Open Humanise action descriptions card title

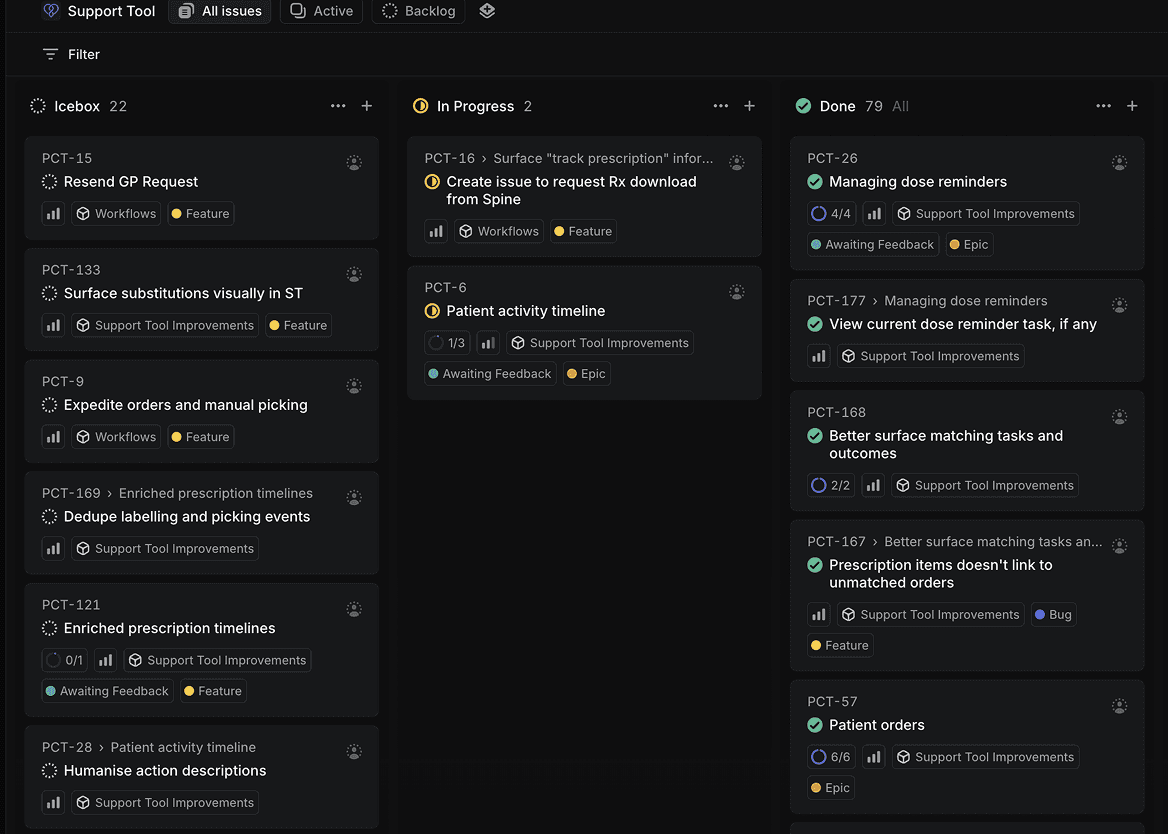point(165,771)
